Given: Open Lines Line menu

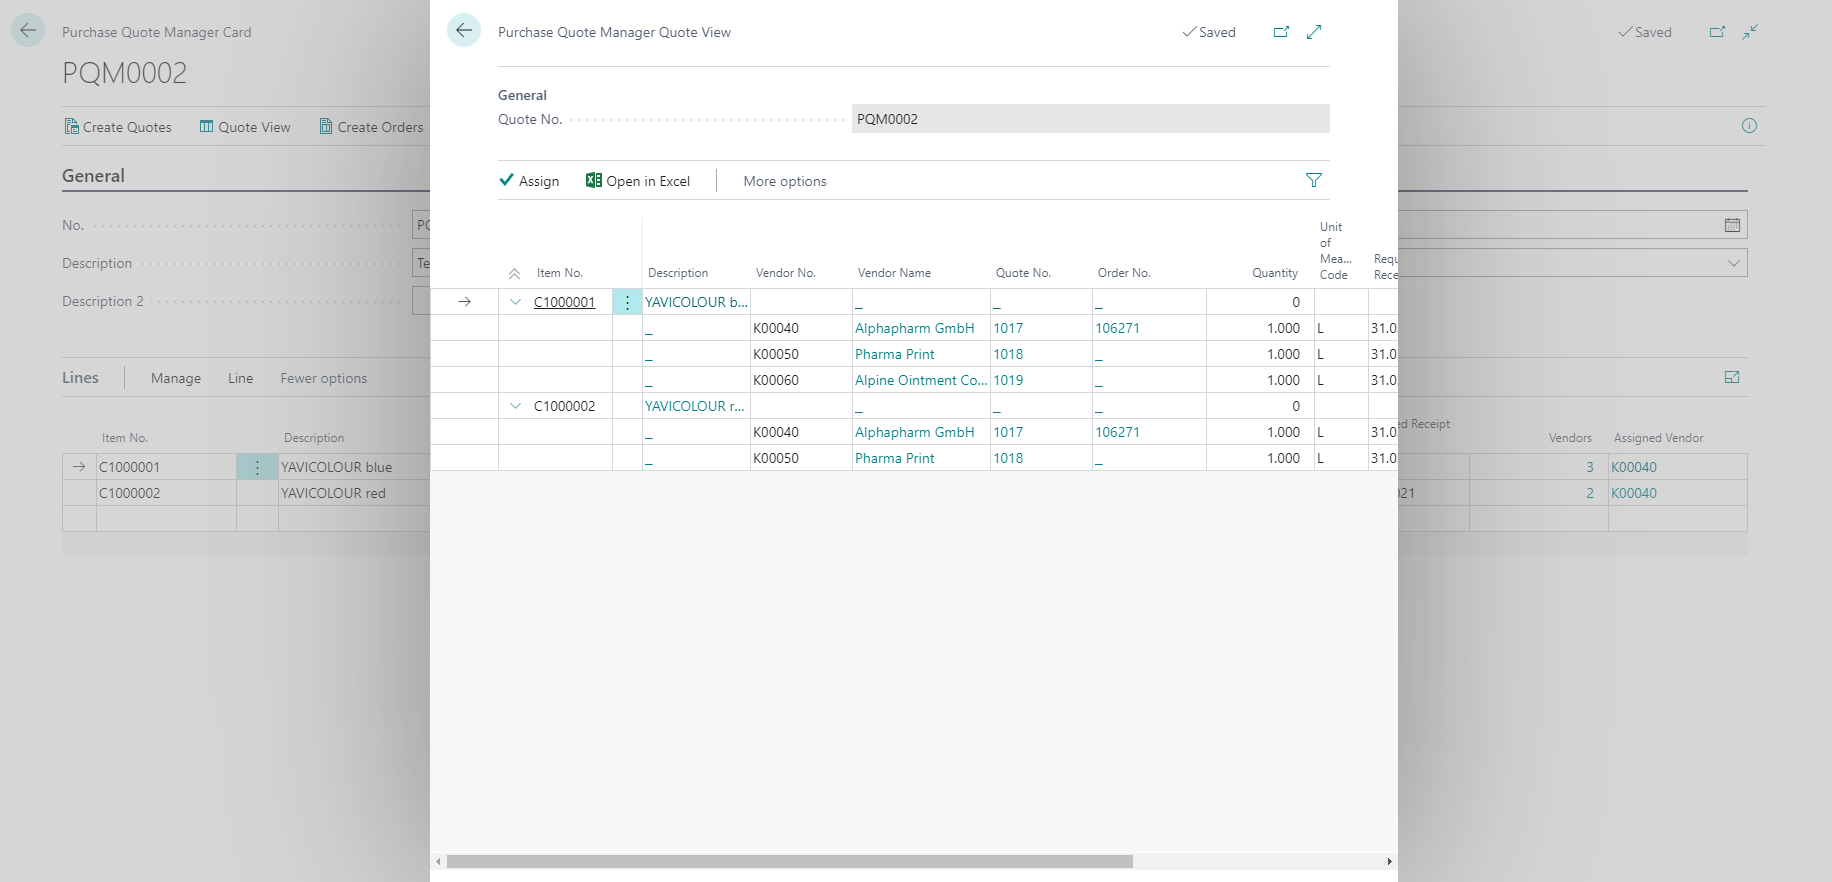Looking at the screenshot, I should coord(240,378).
